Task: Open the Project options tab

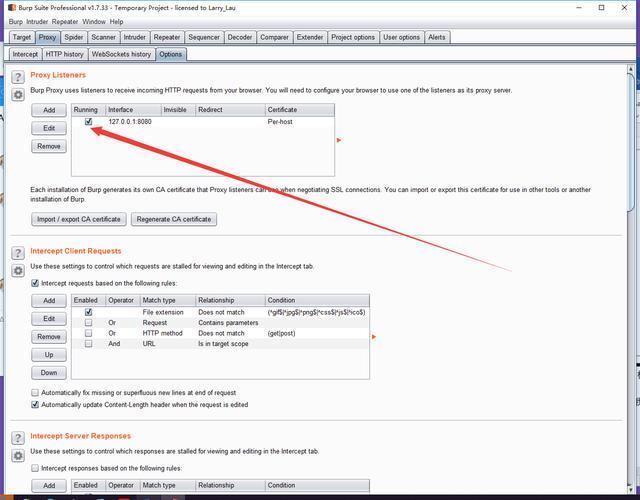Action: click(x=353, y=37)
